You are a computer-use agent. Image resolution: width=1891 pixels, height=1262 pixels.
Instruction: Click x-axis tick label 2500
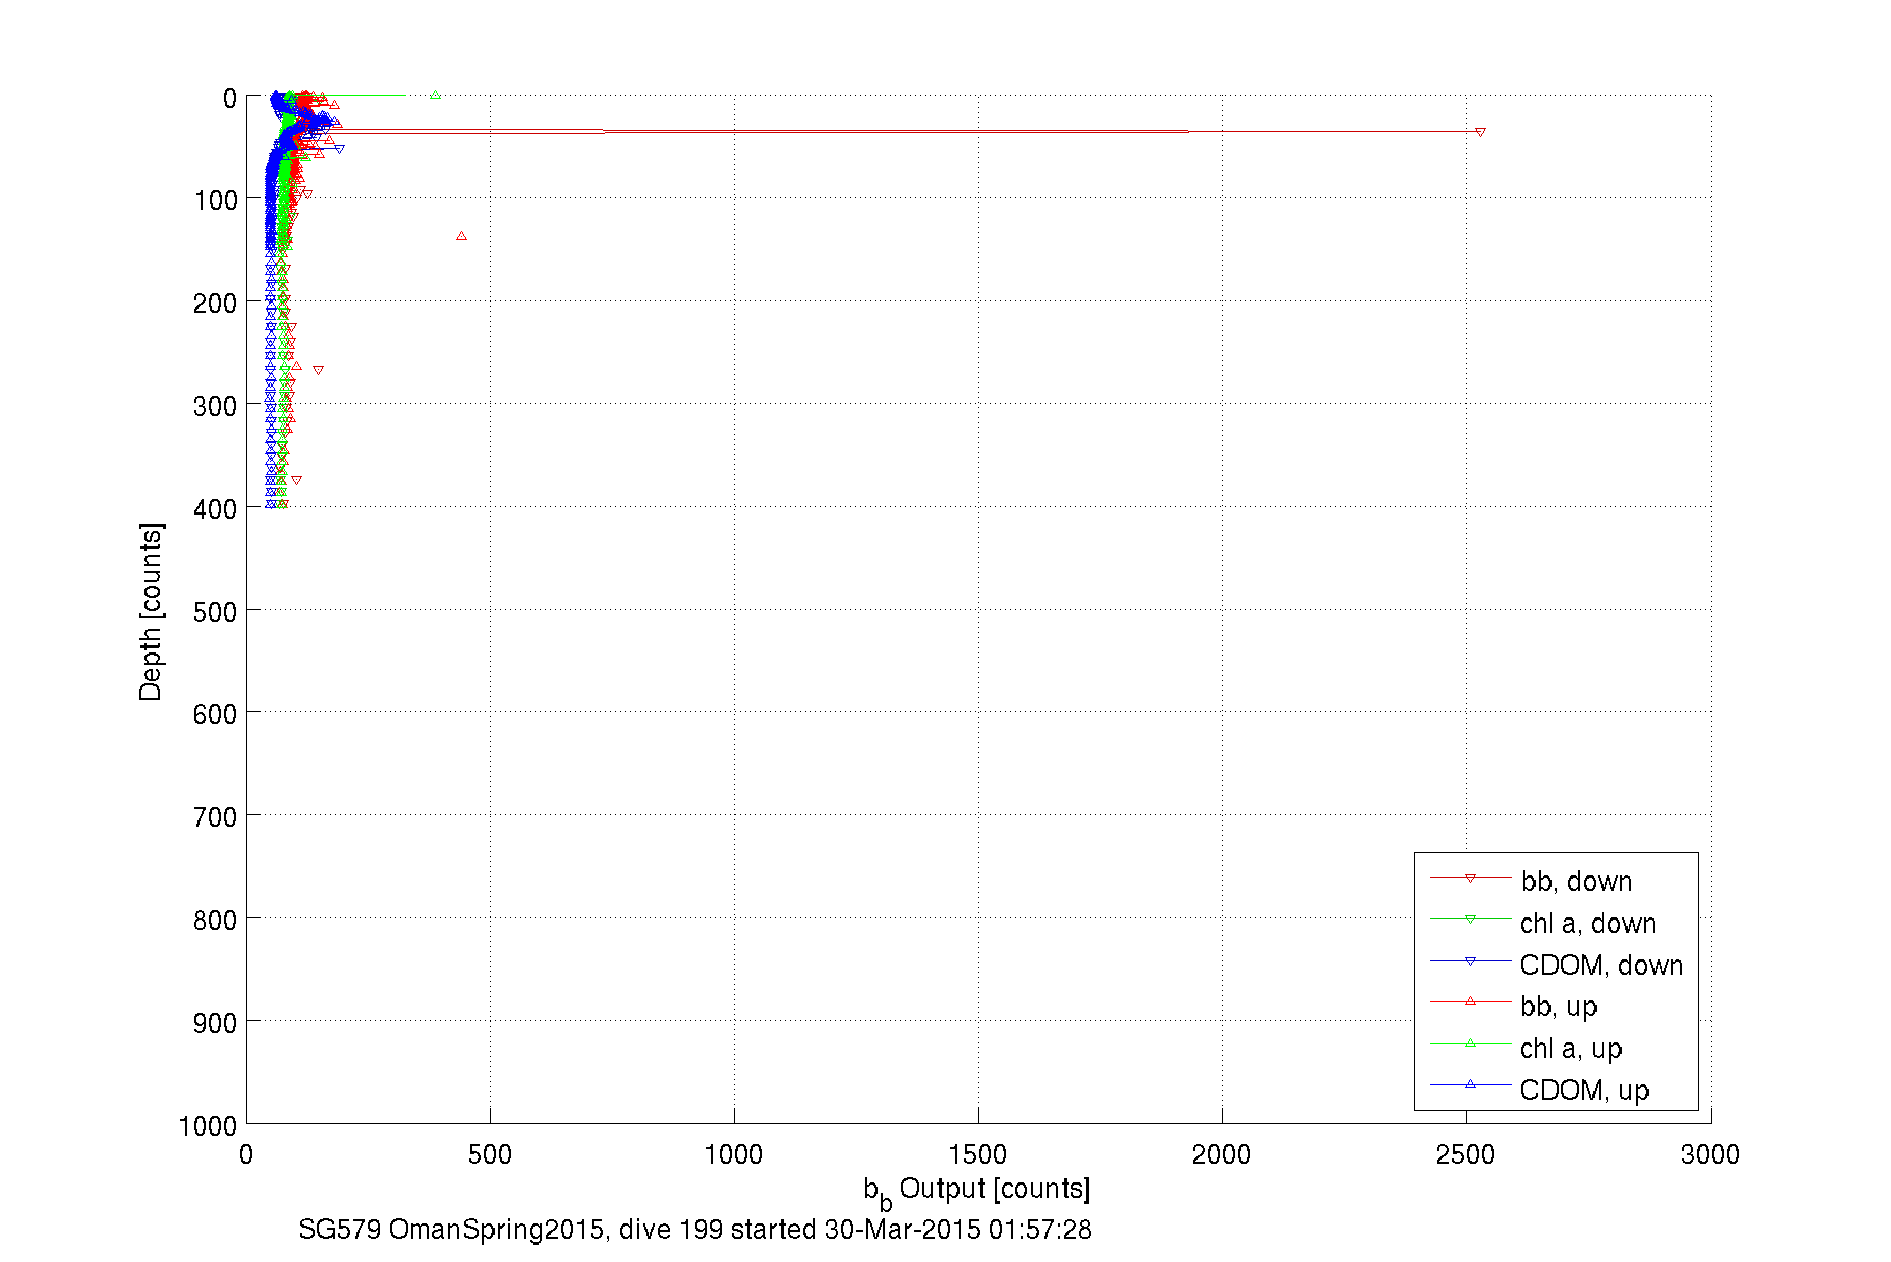coord(1465,1155)
